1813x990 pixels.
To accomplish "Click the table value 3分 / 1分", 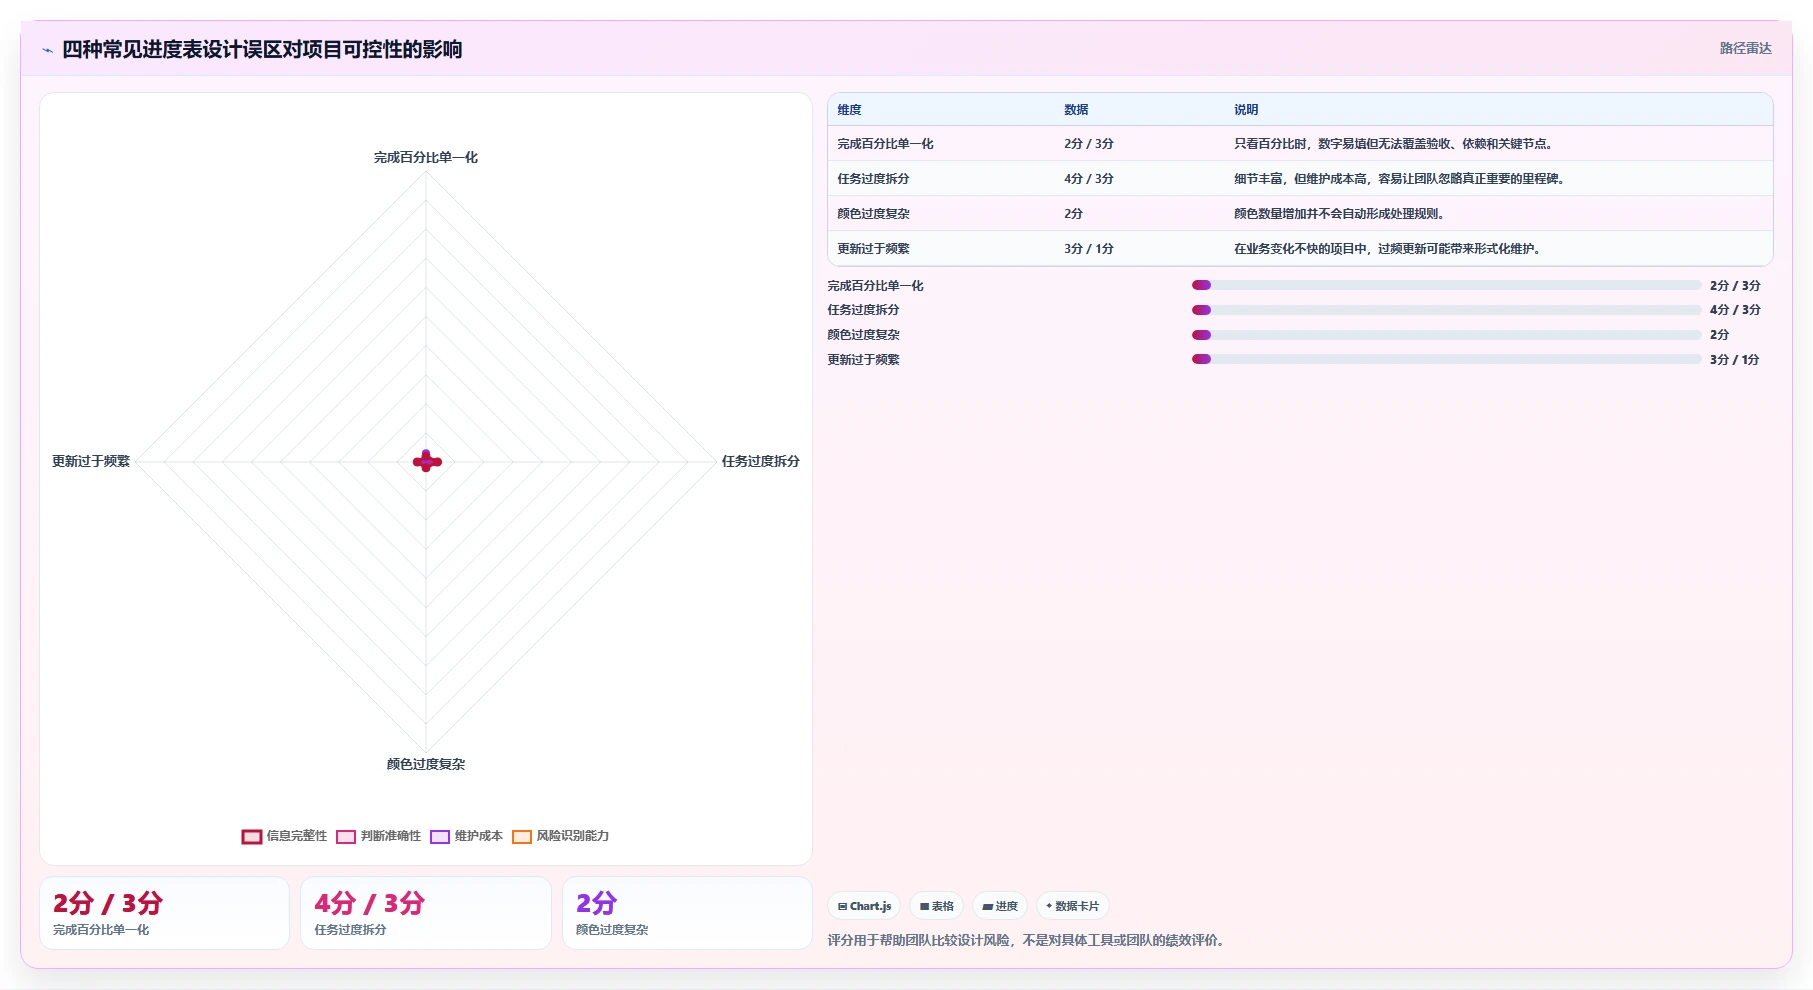I will click(x=1089, y=249).
